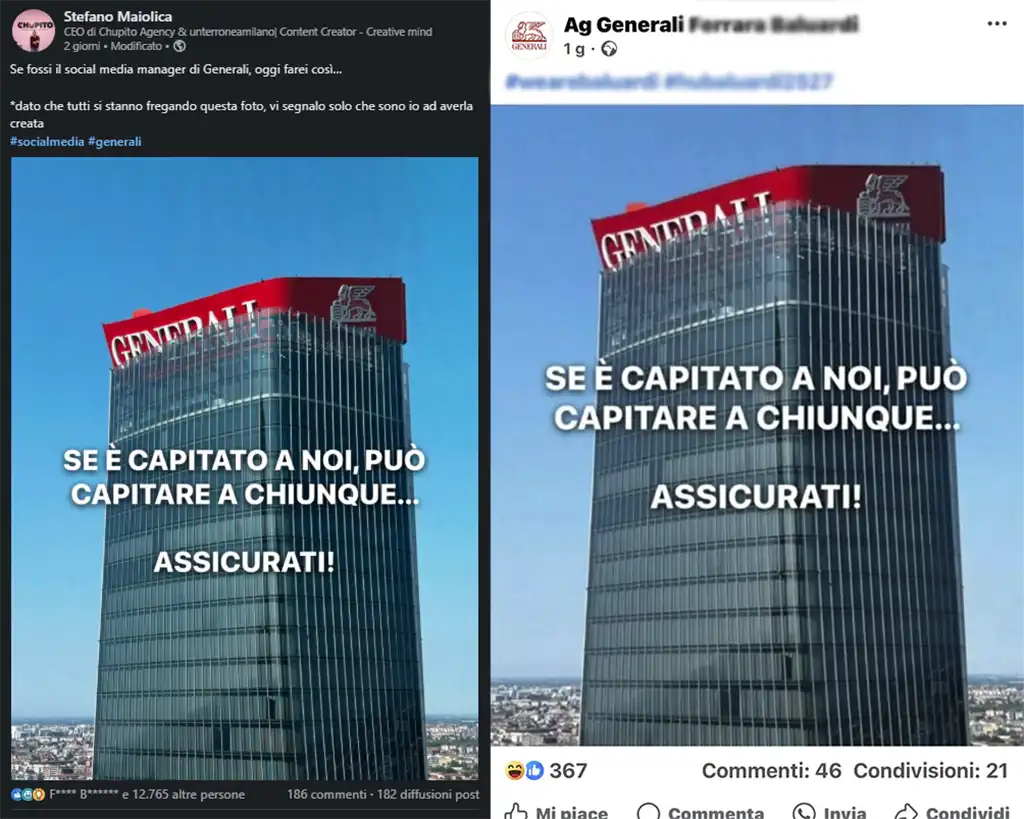1024x819 pixels.
Task: Follow the #socialmedia hashtag
Action: pos(47,142)
